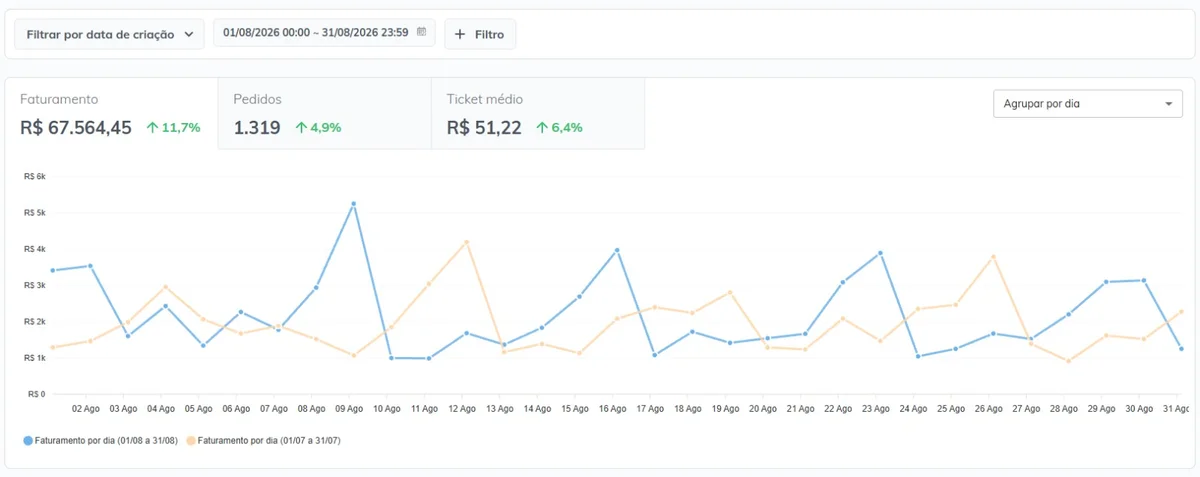Click the blue data point at 23 Ago

[880, 253]
